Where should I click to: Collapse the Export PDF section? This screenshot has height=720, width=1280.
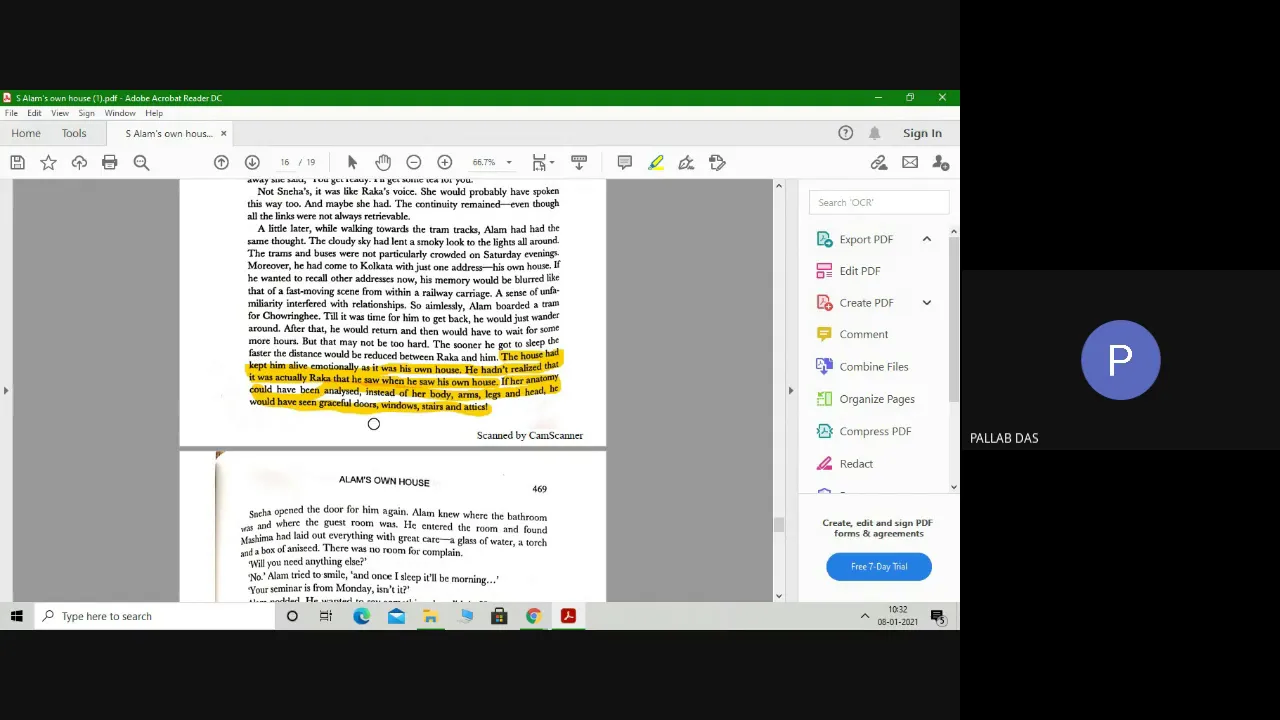pyautogui.click(x=927, y=239)
